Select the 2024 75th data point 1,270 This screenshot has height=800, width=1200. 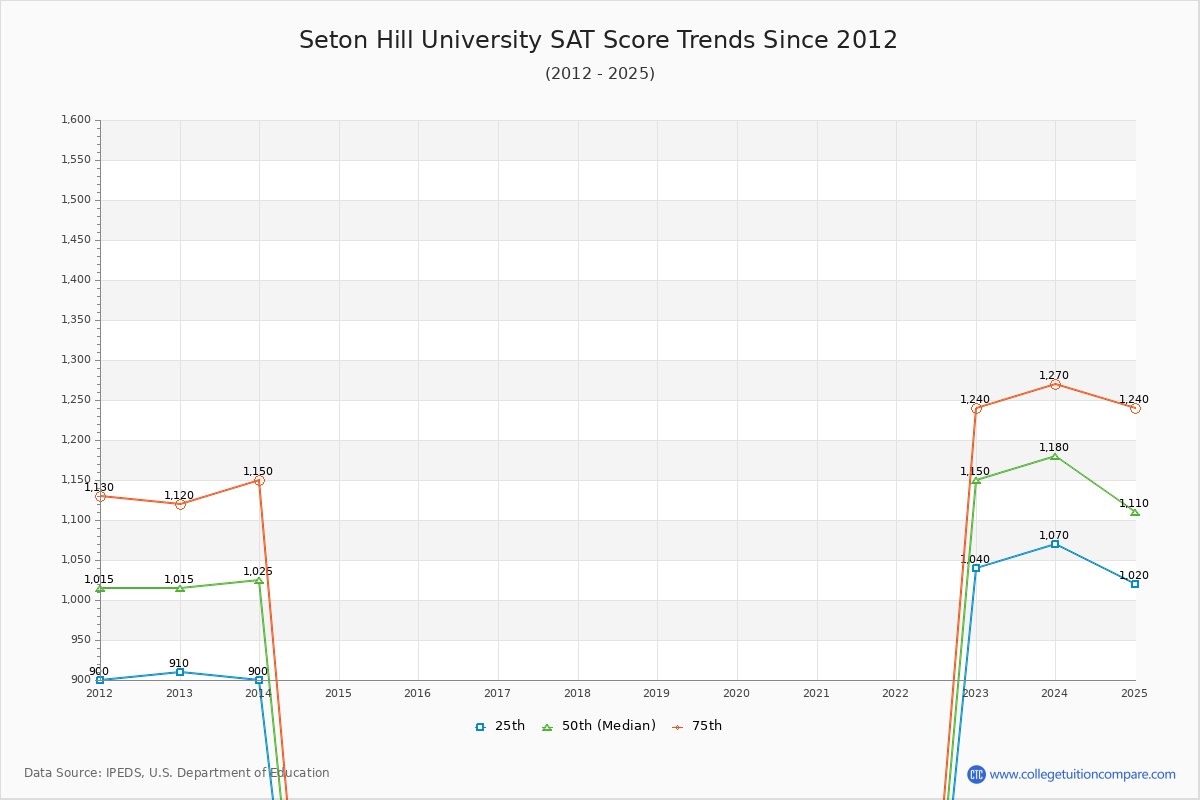click(1055, 384)
